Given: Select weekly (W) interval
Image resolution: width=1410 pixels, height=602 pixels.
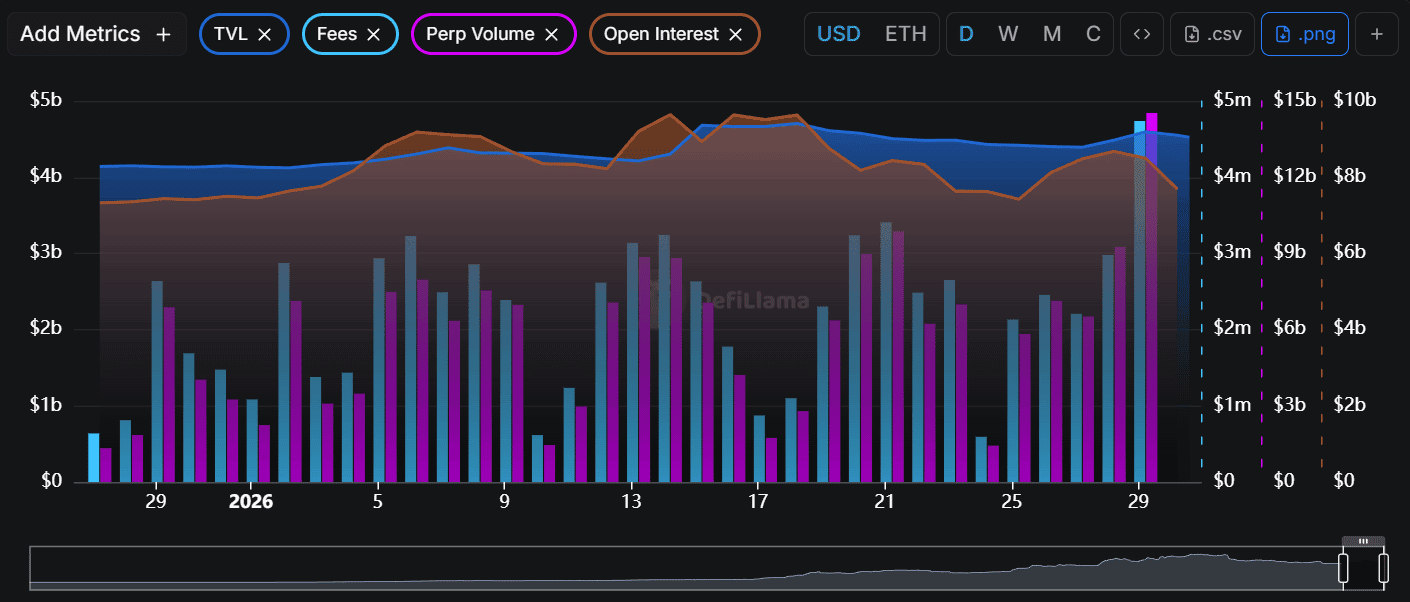Looking at the screenshot, I should click(x=1008, y=34).
